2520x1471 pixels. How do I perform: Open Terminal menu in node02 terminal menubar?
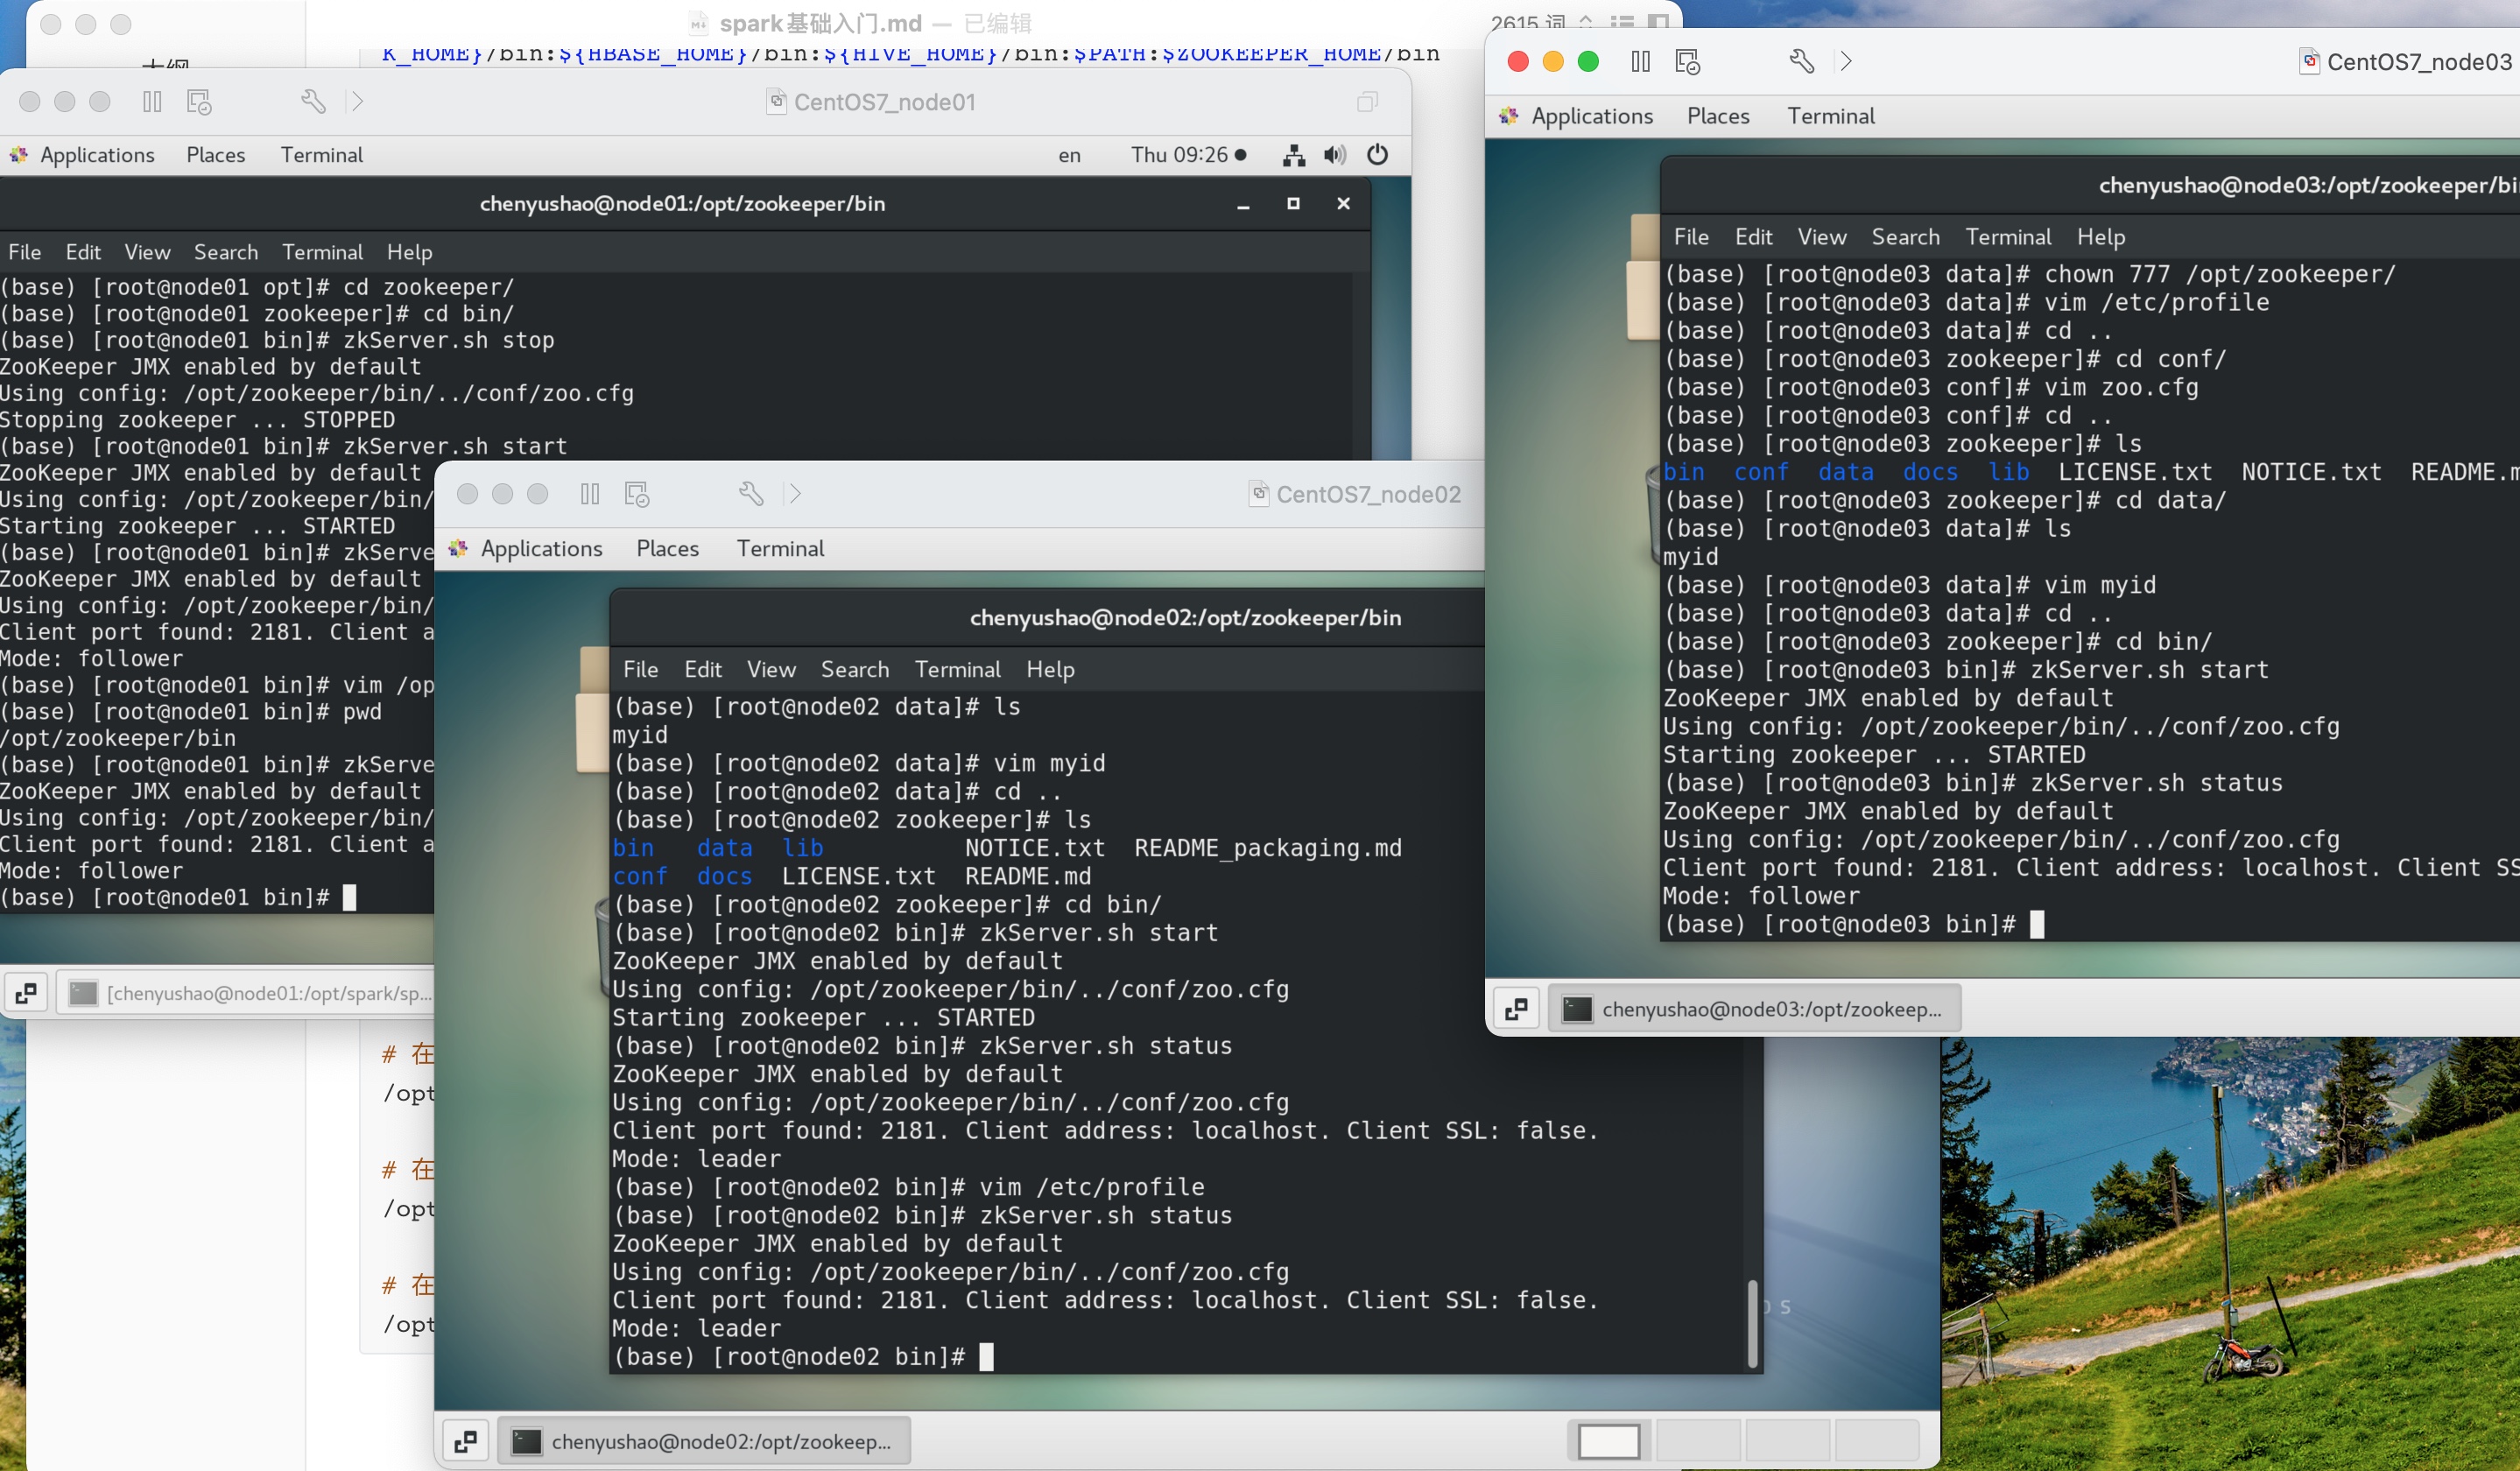pyautogui.click(x=957, y=669)
